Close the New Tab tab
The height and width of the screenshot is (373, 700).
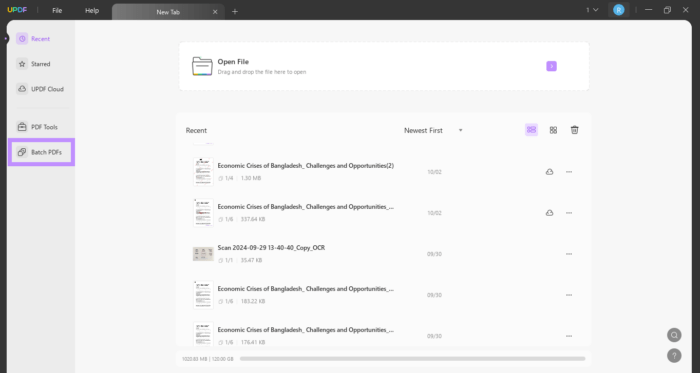click(215, 12)
